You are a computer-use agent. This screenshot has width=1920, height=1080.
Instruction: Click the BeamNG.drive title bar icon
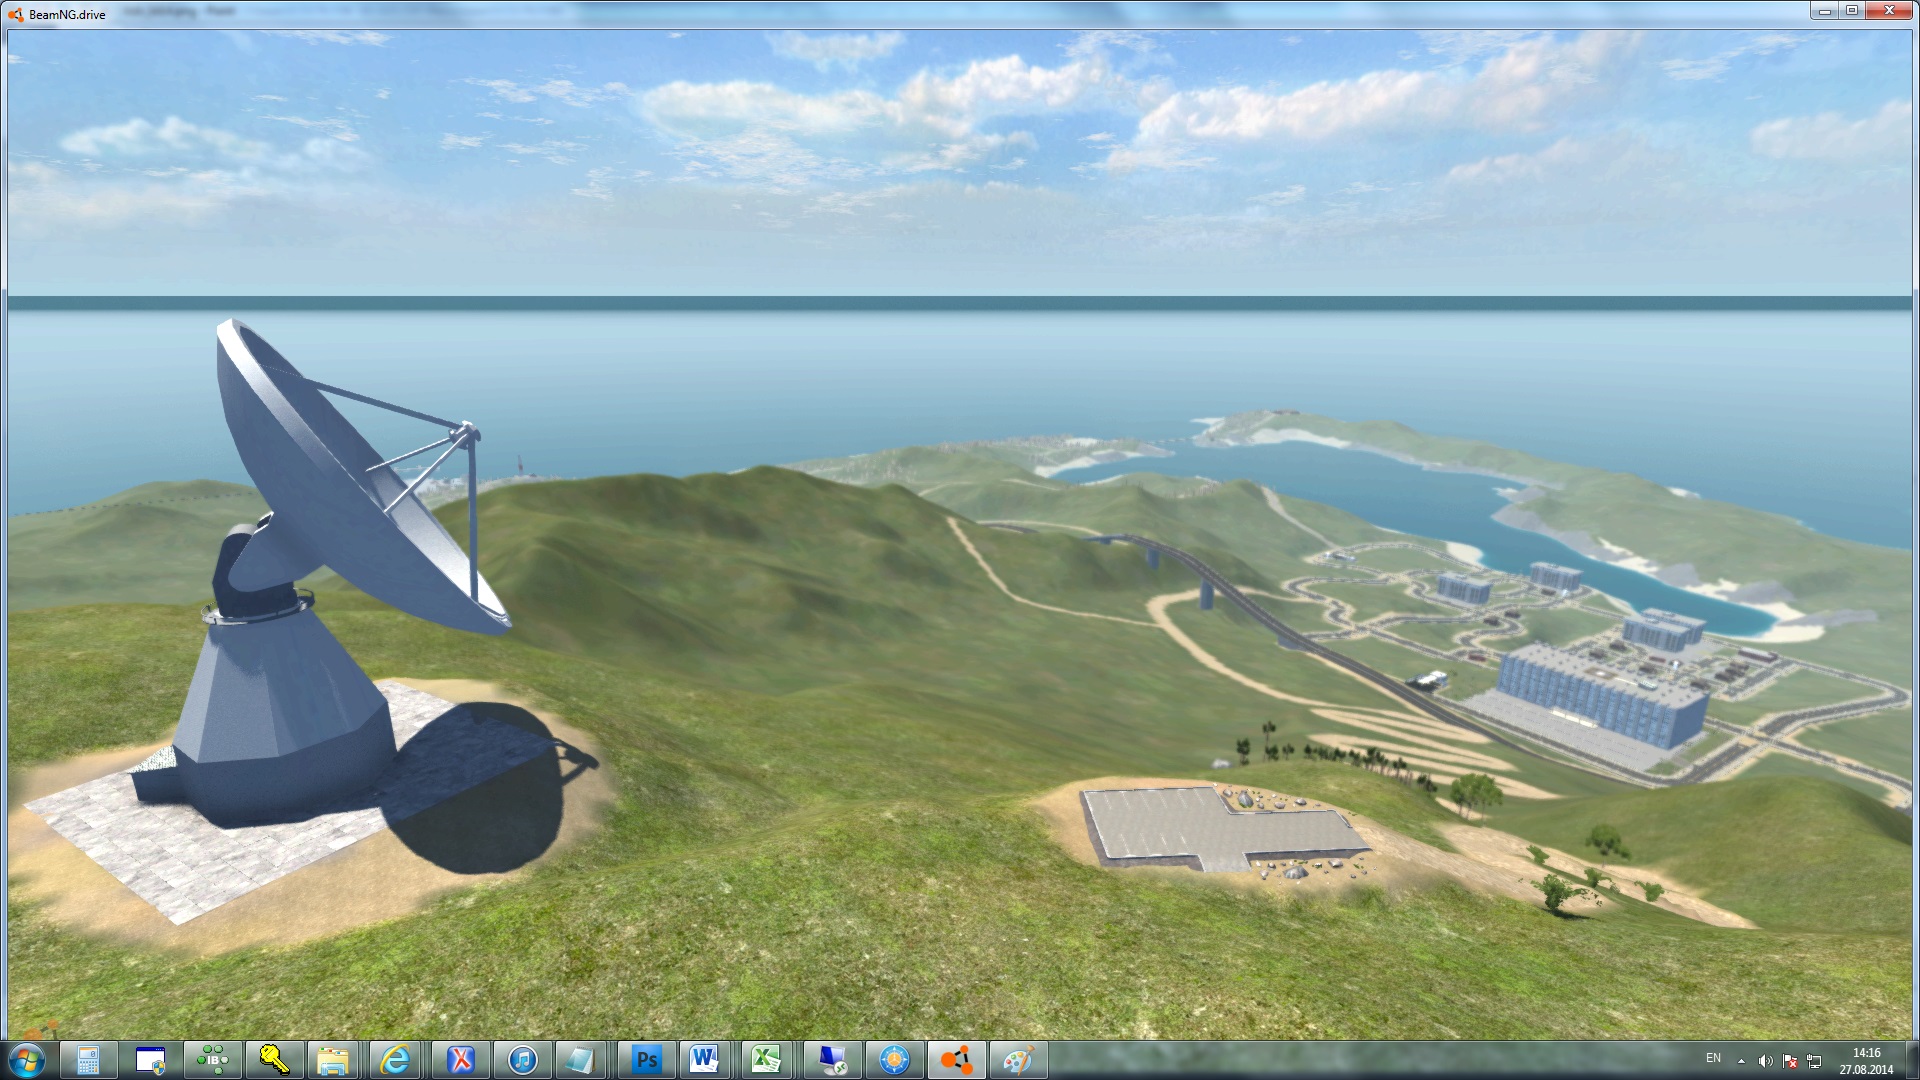coord(16,14)
